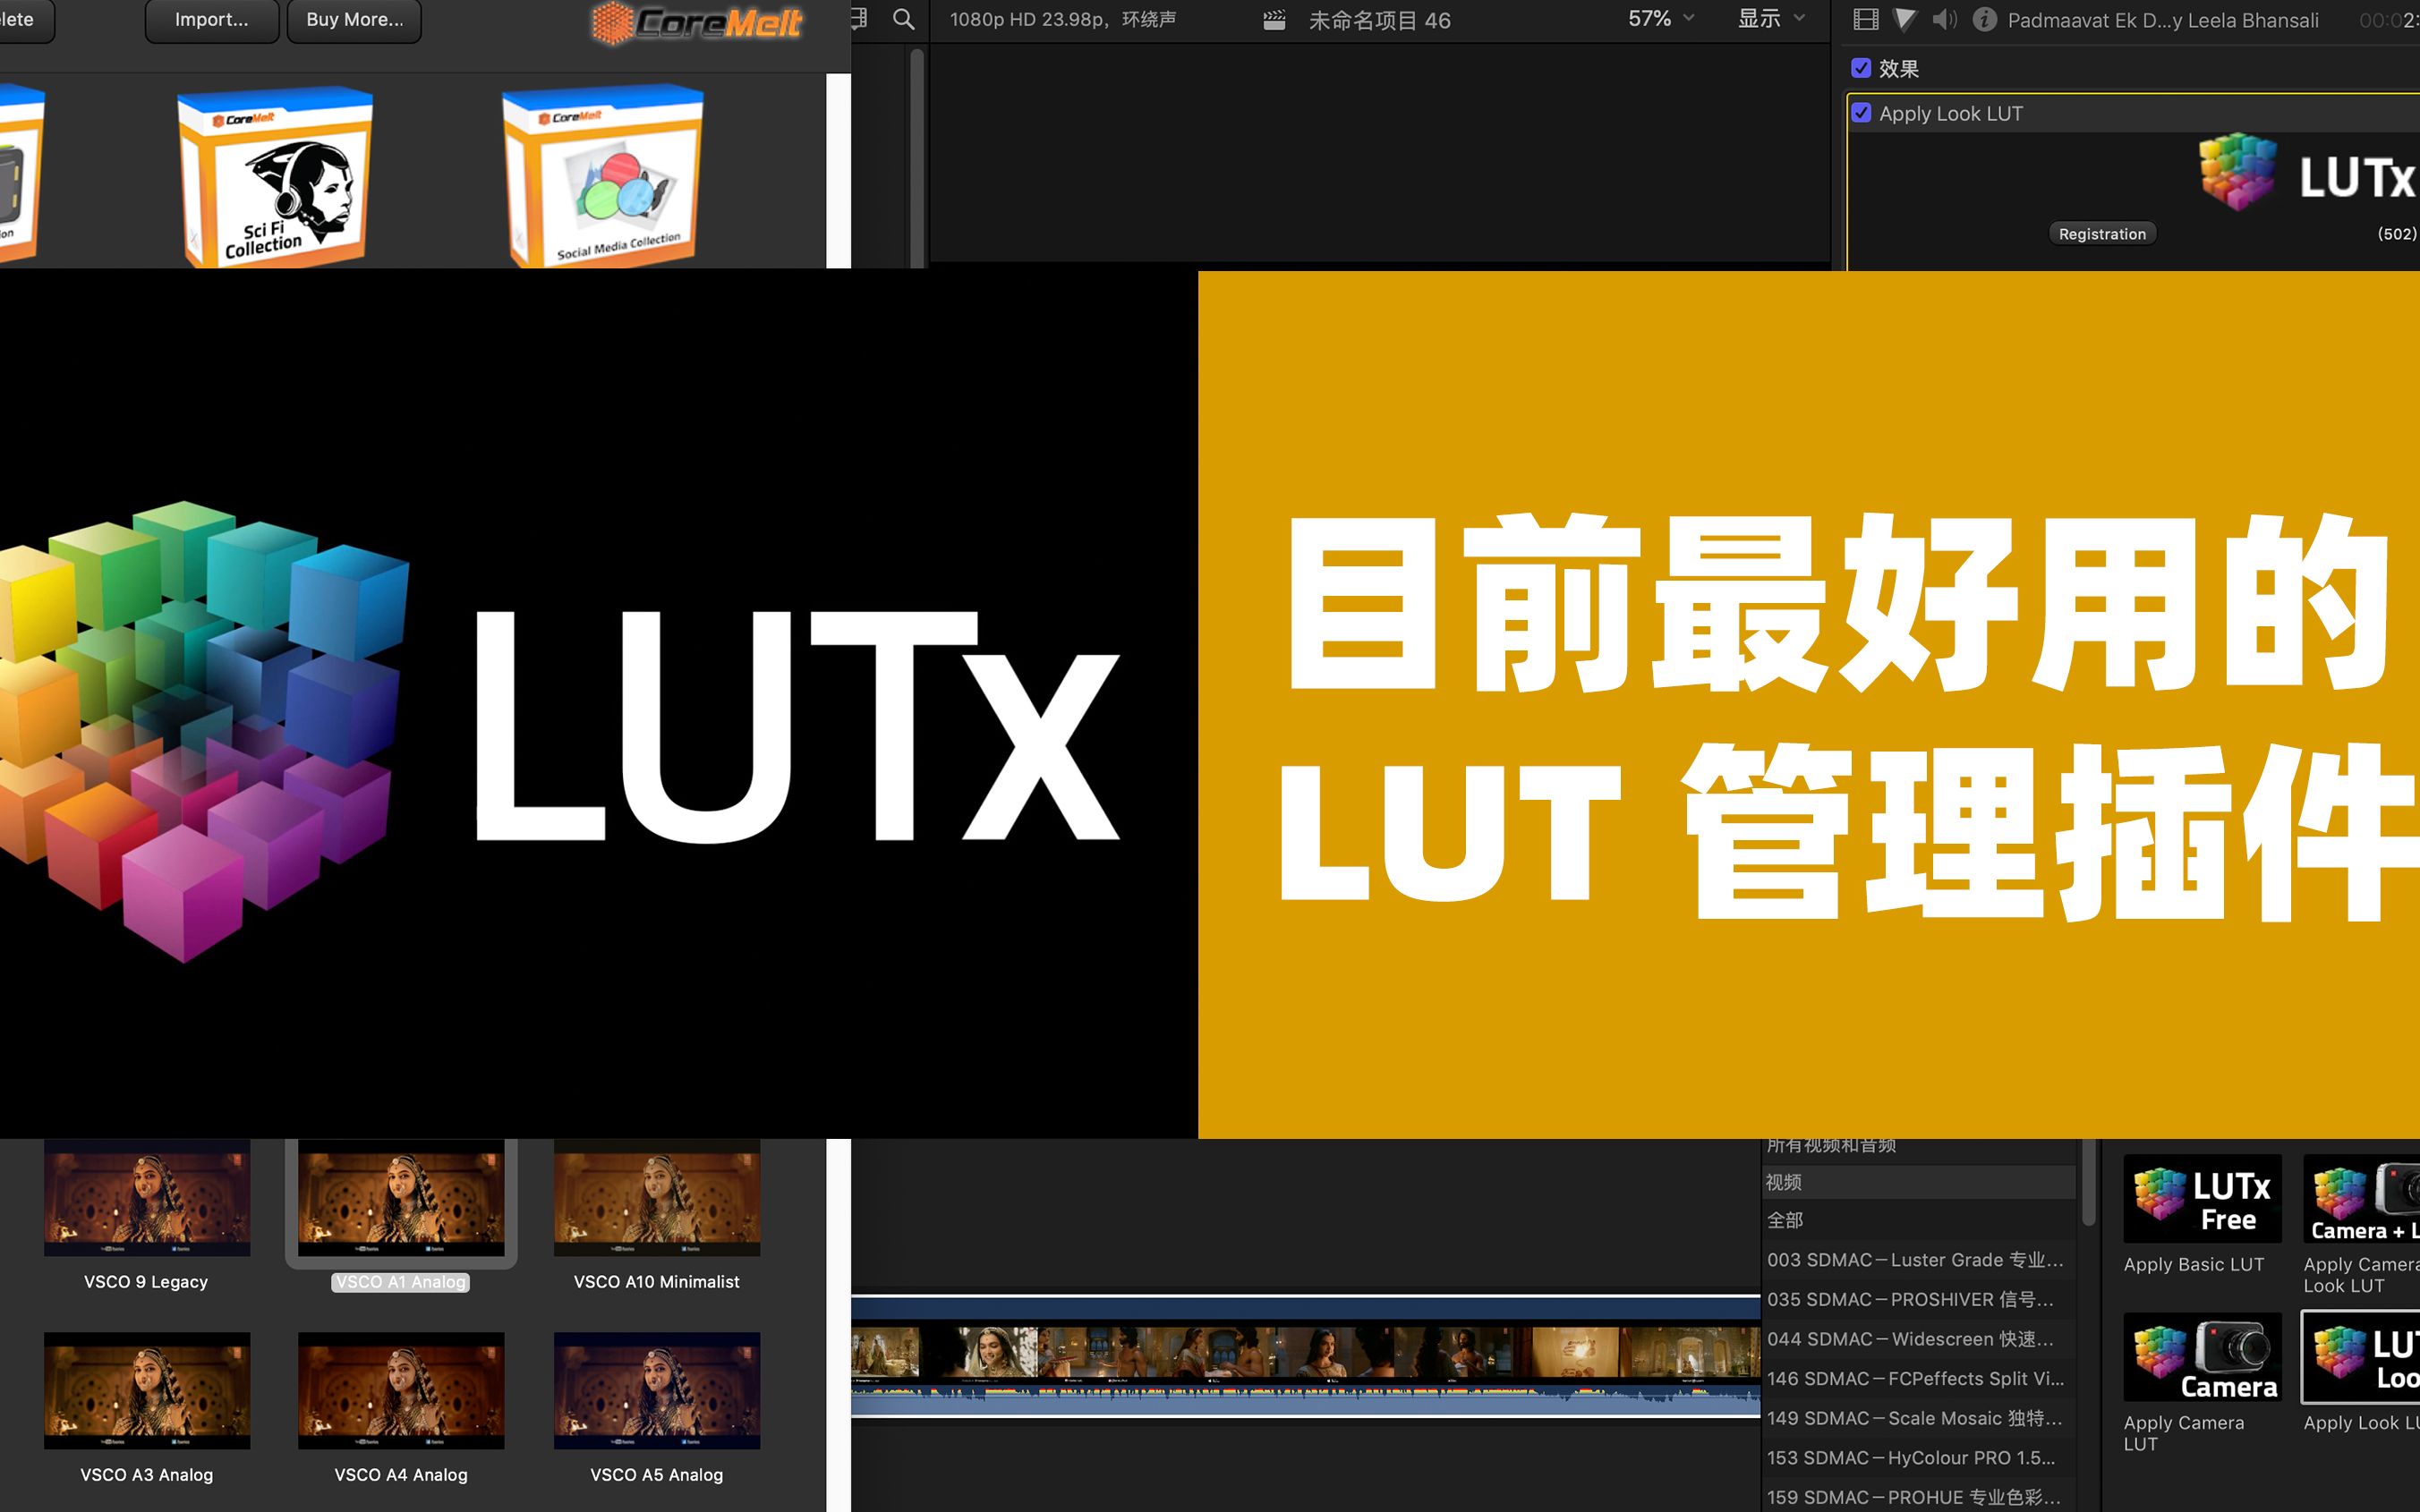Open the Info inspector icon
Viewport: 2420px width, 1512px height.
(x=1984, y=19)
